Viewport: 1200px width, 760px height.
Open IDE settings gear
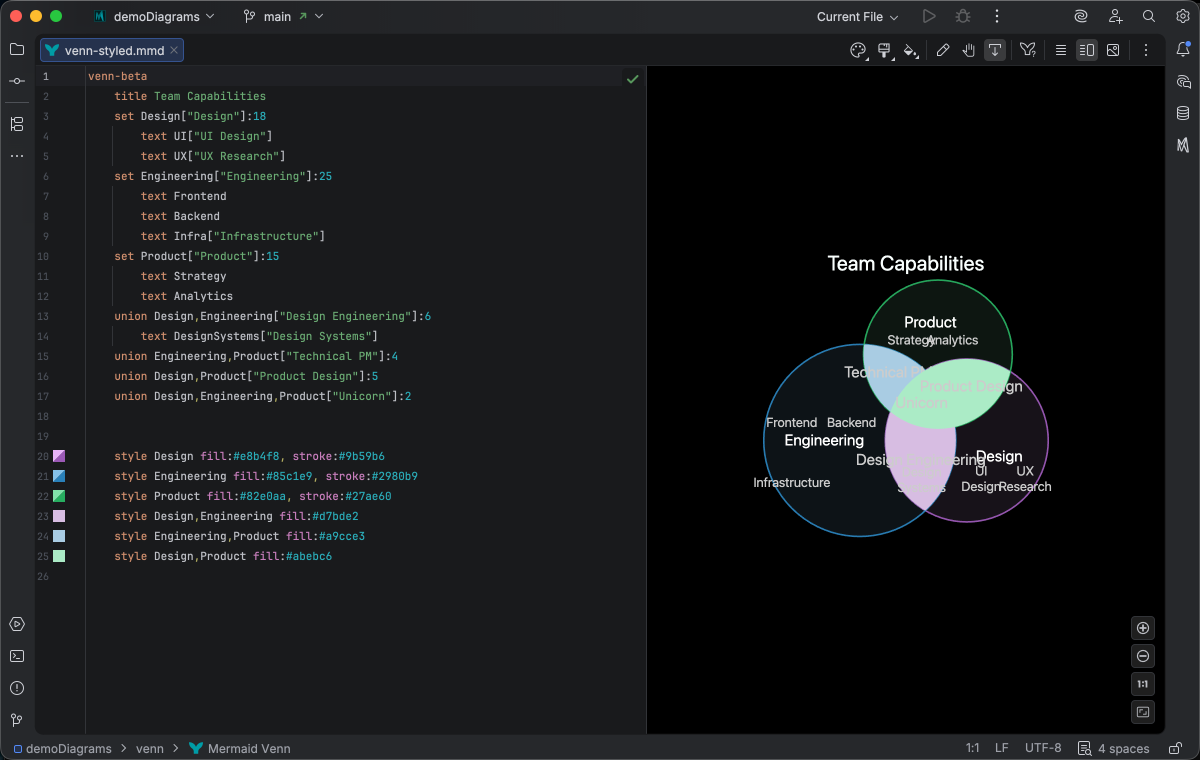1182,16
